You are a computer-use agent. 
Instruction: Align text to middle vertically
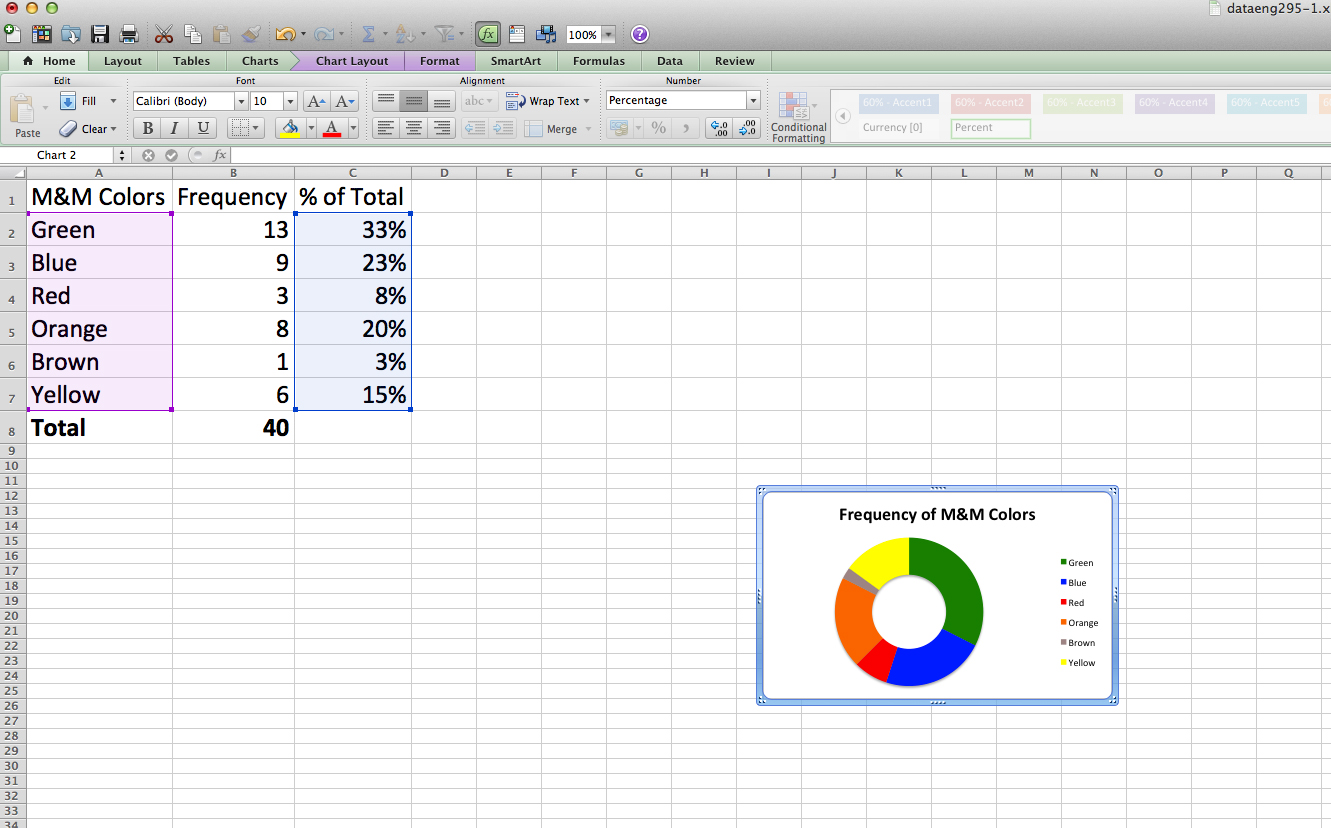(x=413, y=101)
